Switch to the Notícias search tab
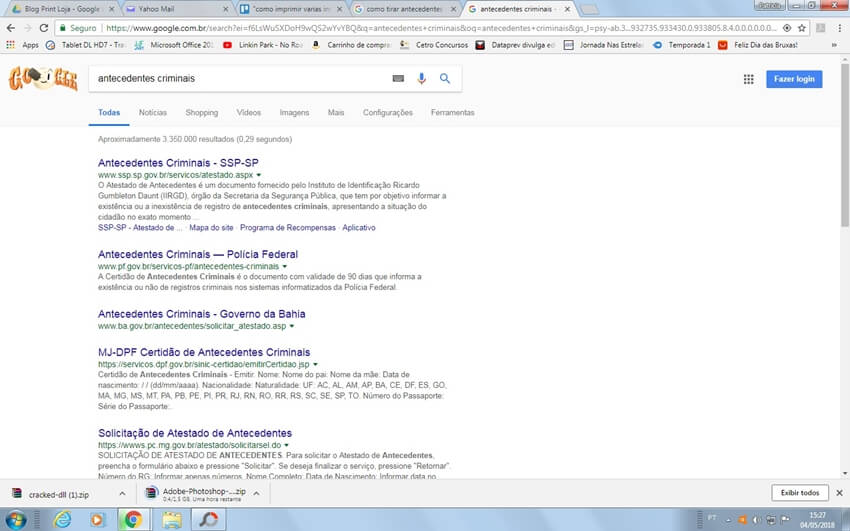Image resolution: width=850 pixels, height=531 pixels. 153,113
